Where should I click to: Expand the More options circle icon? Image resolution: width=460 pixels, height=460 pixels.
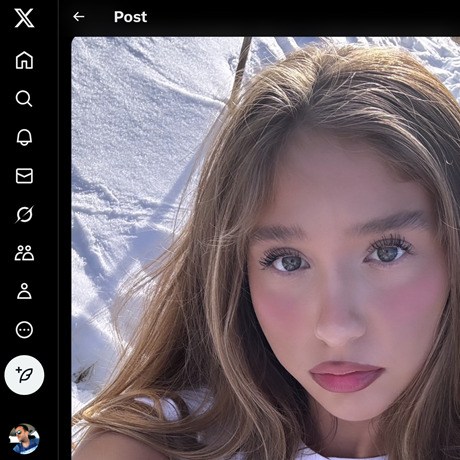pos(24,330)
